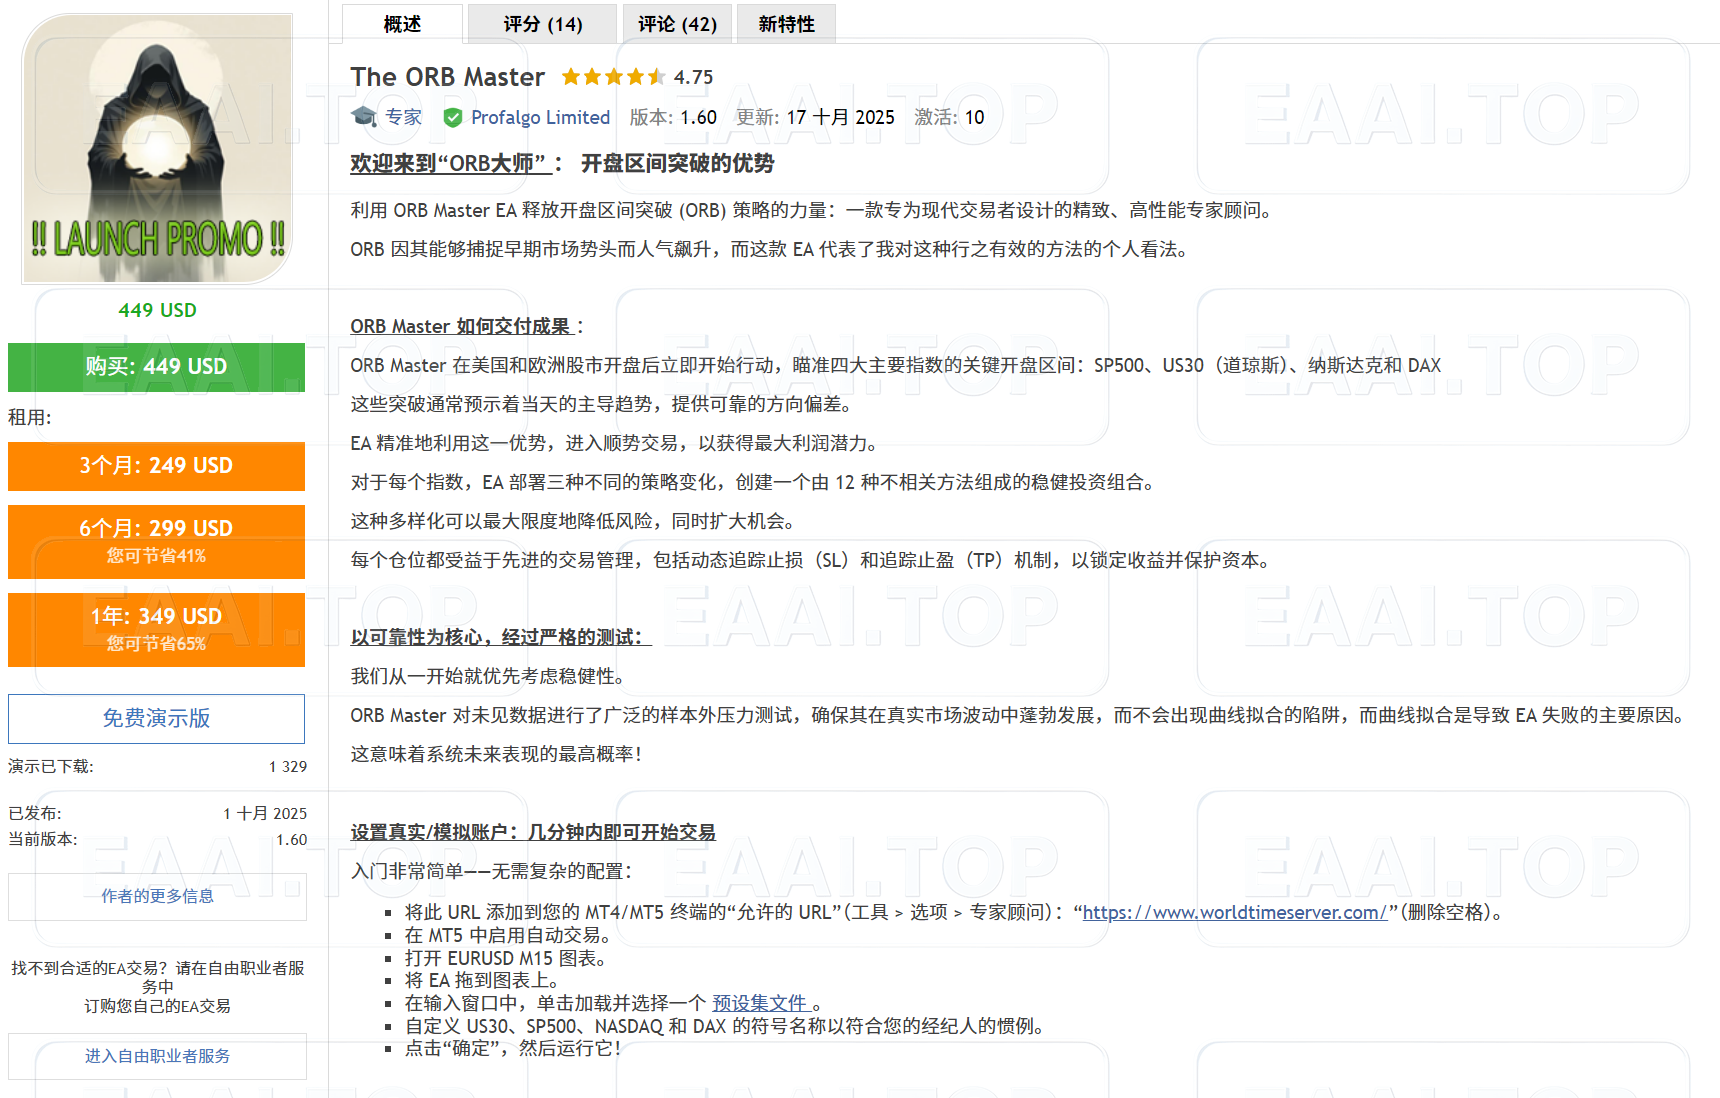Open 作者的更多信息 section
Viewport: 1720px width, 1098px height.
(x=156, y=896)
